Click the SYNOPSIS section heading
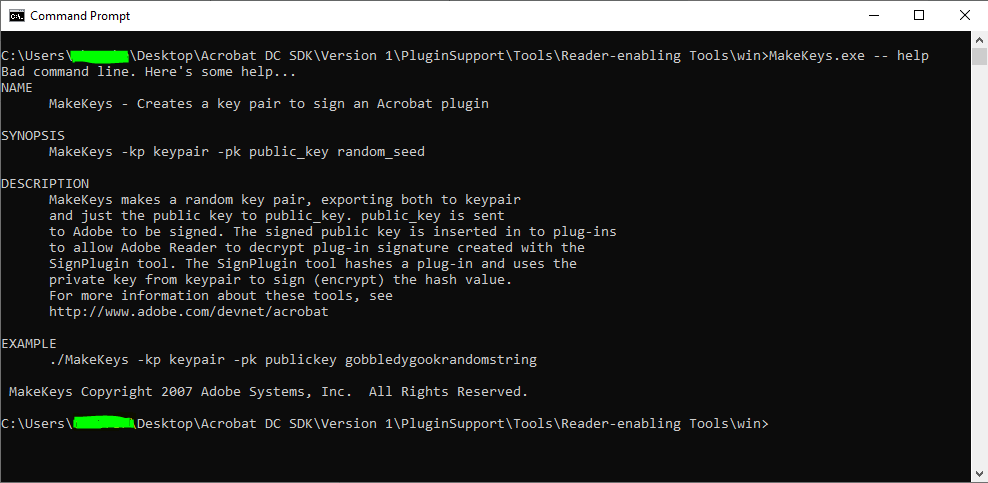 coord(33,136)
